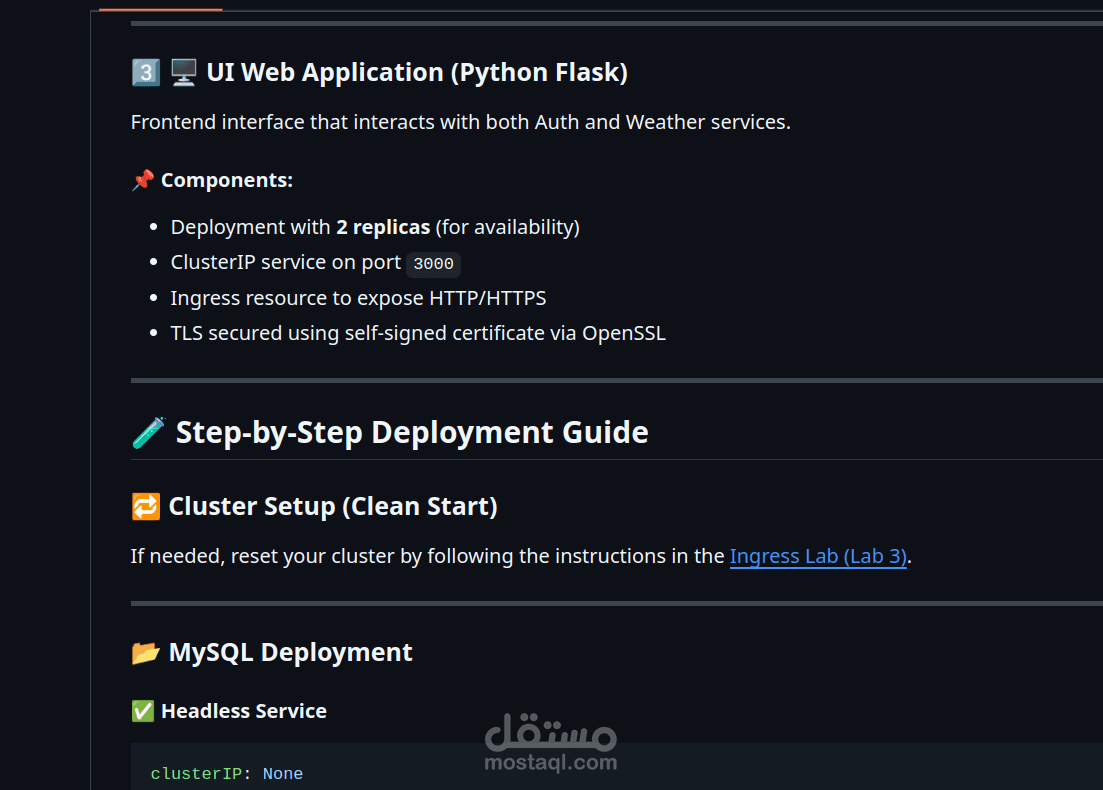Click the 3000 port code badge
Viewport: 1103px width, 790px height.
tap(433, 264)
